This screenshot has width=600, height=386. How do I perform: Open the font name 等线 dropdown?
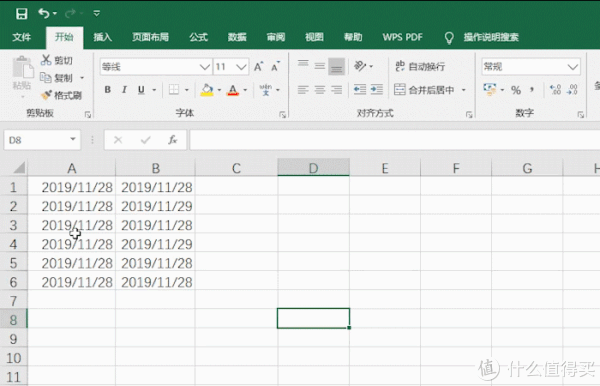[205, 67]
